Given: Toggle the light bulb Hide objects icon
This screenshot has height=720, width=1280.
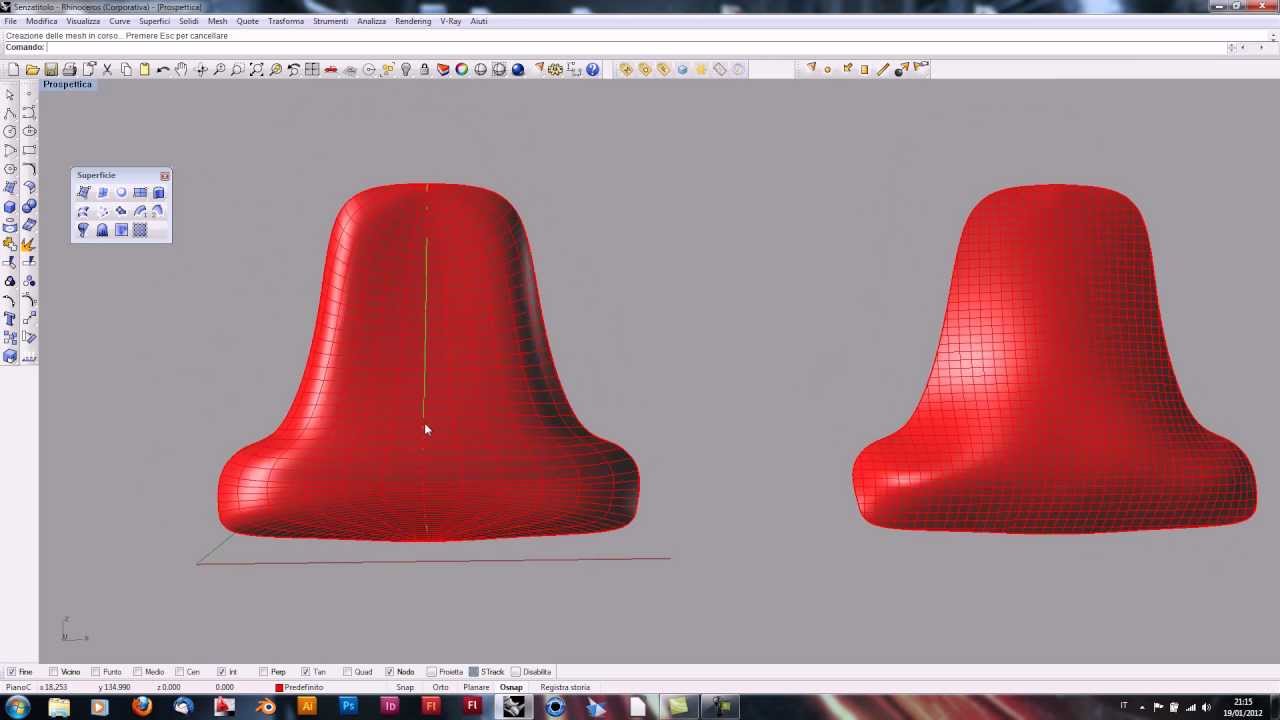Looking at the screenshot, I should click(x=406, y=69).
